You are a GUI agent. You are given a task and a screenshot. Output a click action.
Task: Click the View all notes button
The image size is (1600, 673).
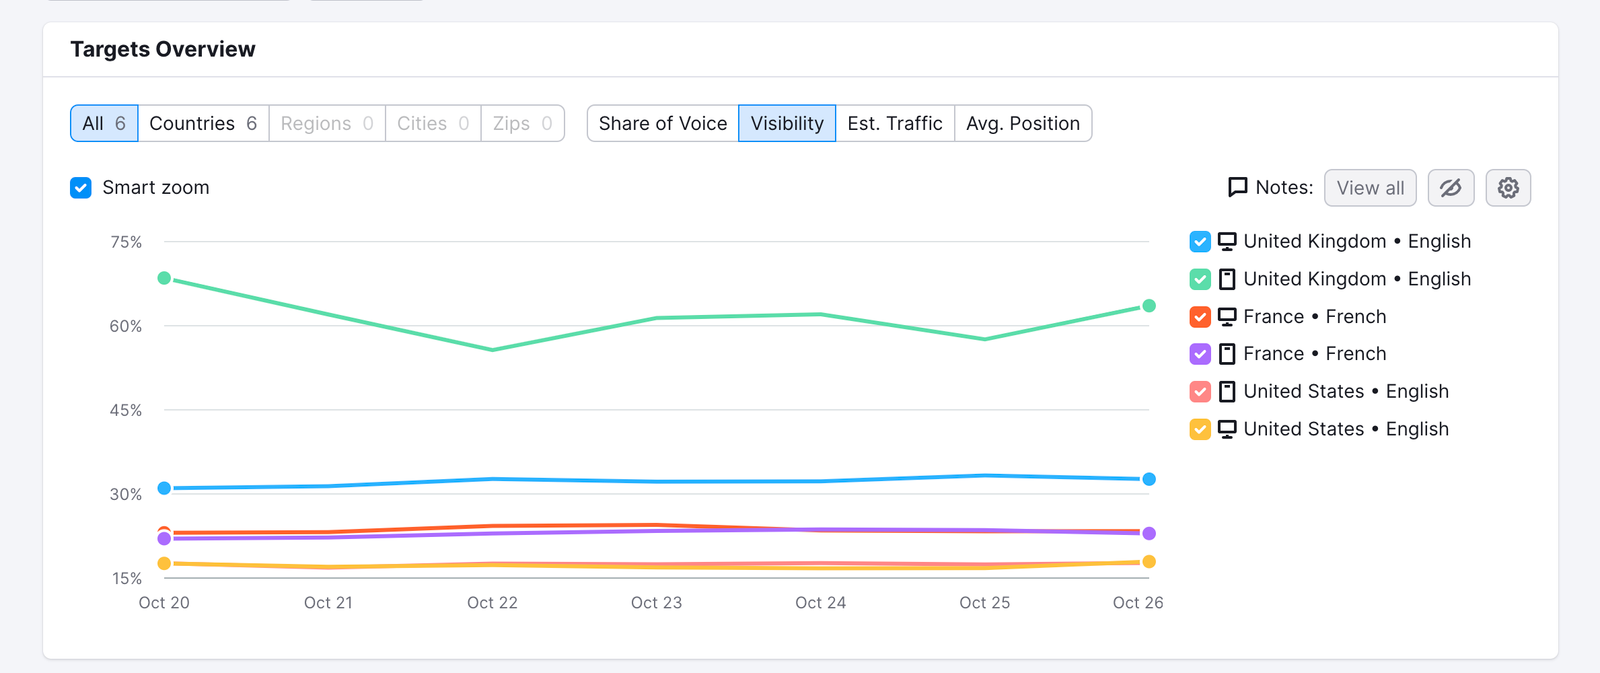[x=1369, y=188]
